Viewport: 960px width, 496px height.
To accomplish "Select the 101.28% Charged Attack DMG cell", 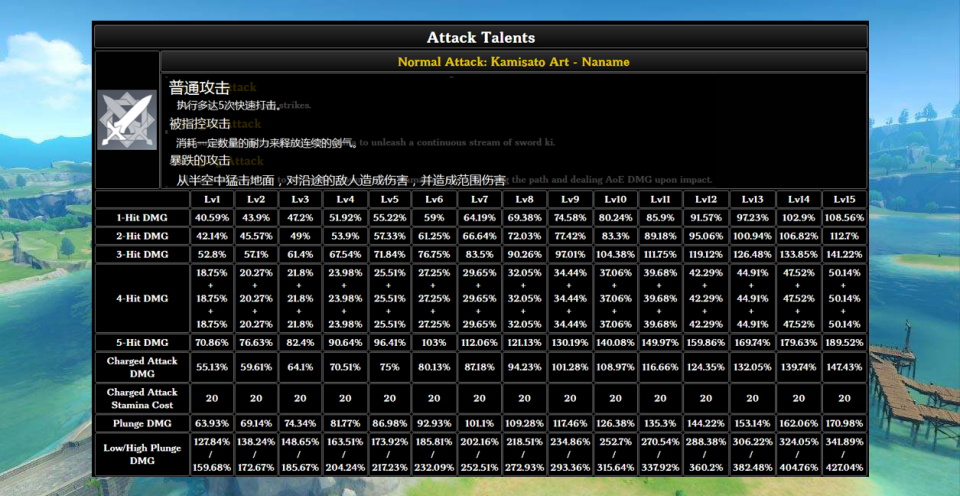I will (570, 367).
